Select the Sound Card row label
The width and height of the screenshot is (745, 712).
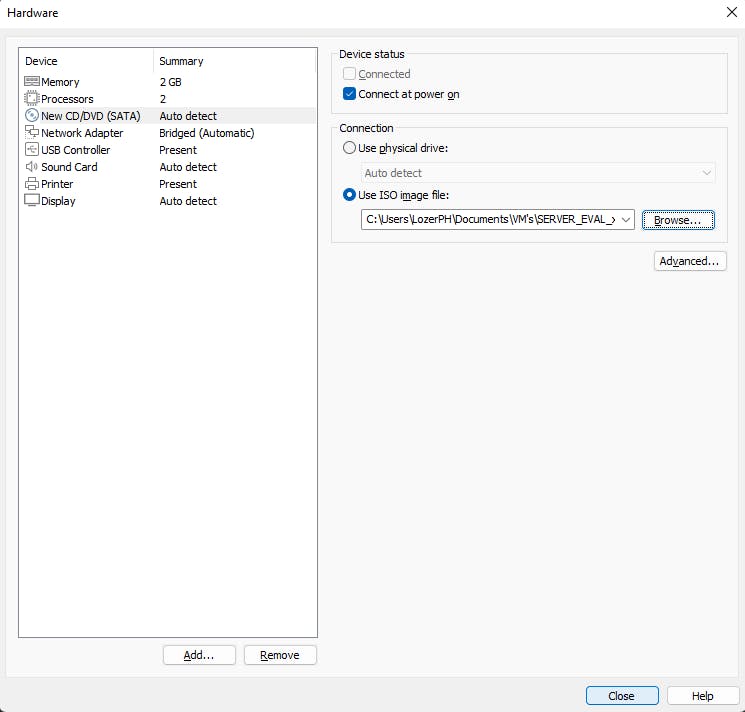pyautogui.click(x=69, y=167)
